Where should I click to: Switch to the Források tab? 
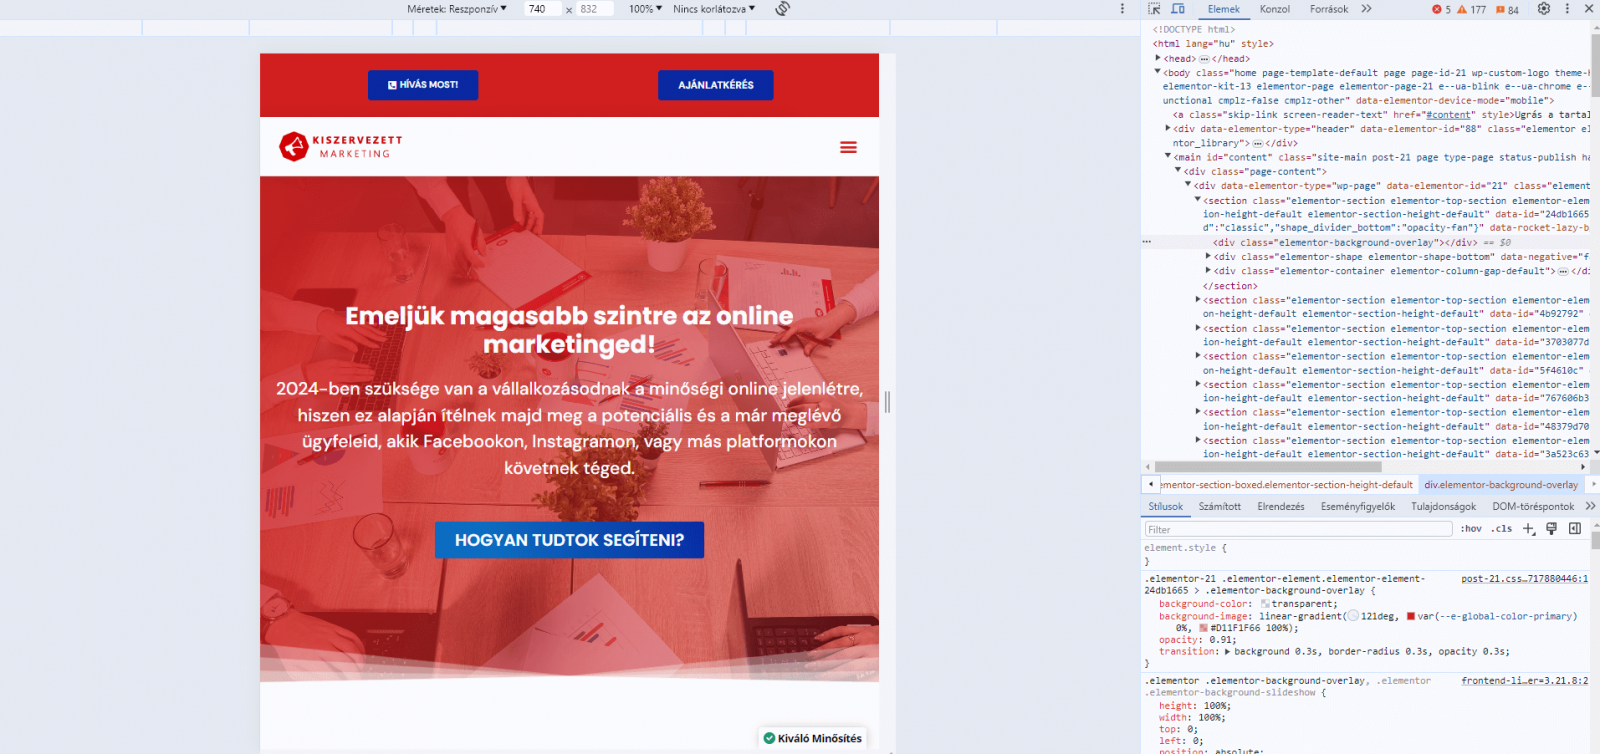(x=1329, y=9)
